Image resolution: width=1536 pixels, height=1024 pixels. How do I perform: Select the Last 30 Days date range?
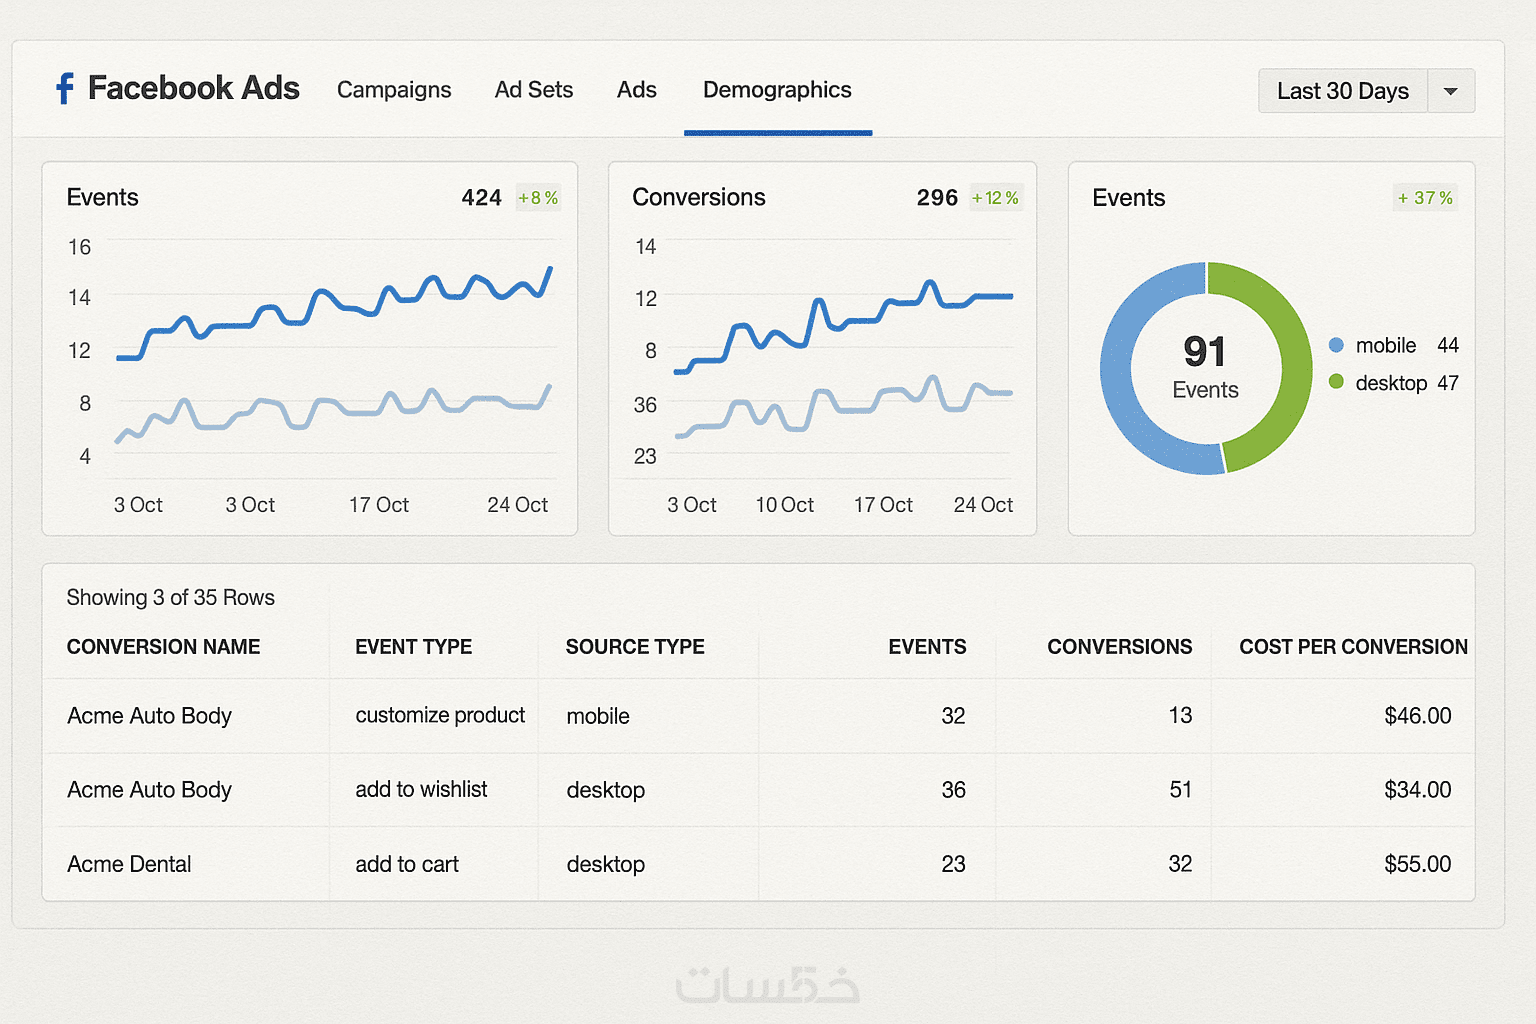click(1343, 91)
